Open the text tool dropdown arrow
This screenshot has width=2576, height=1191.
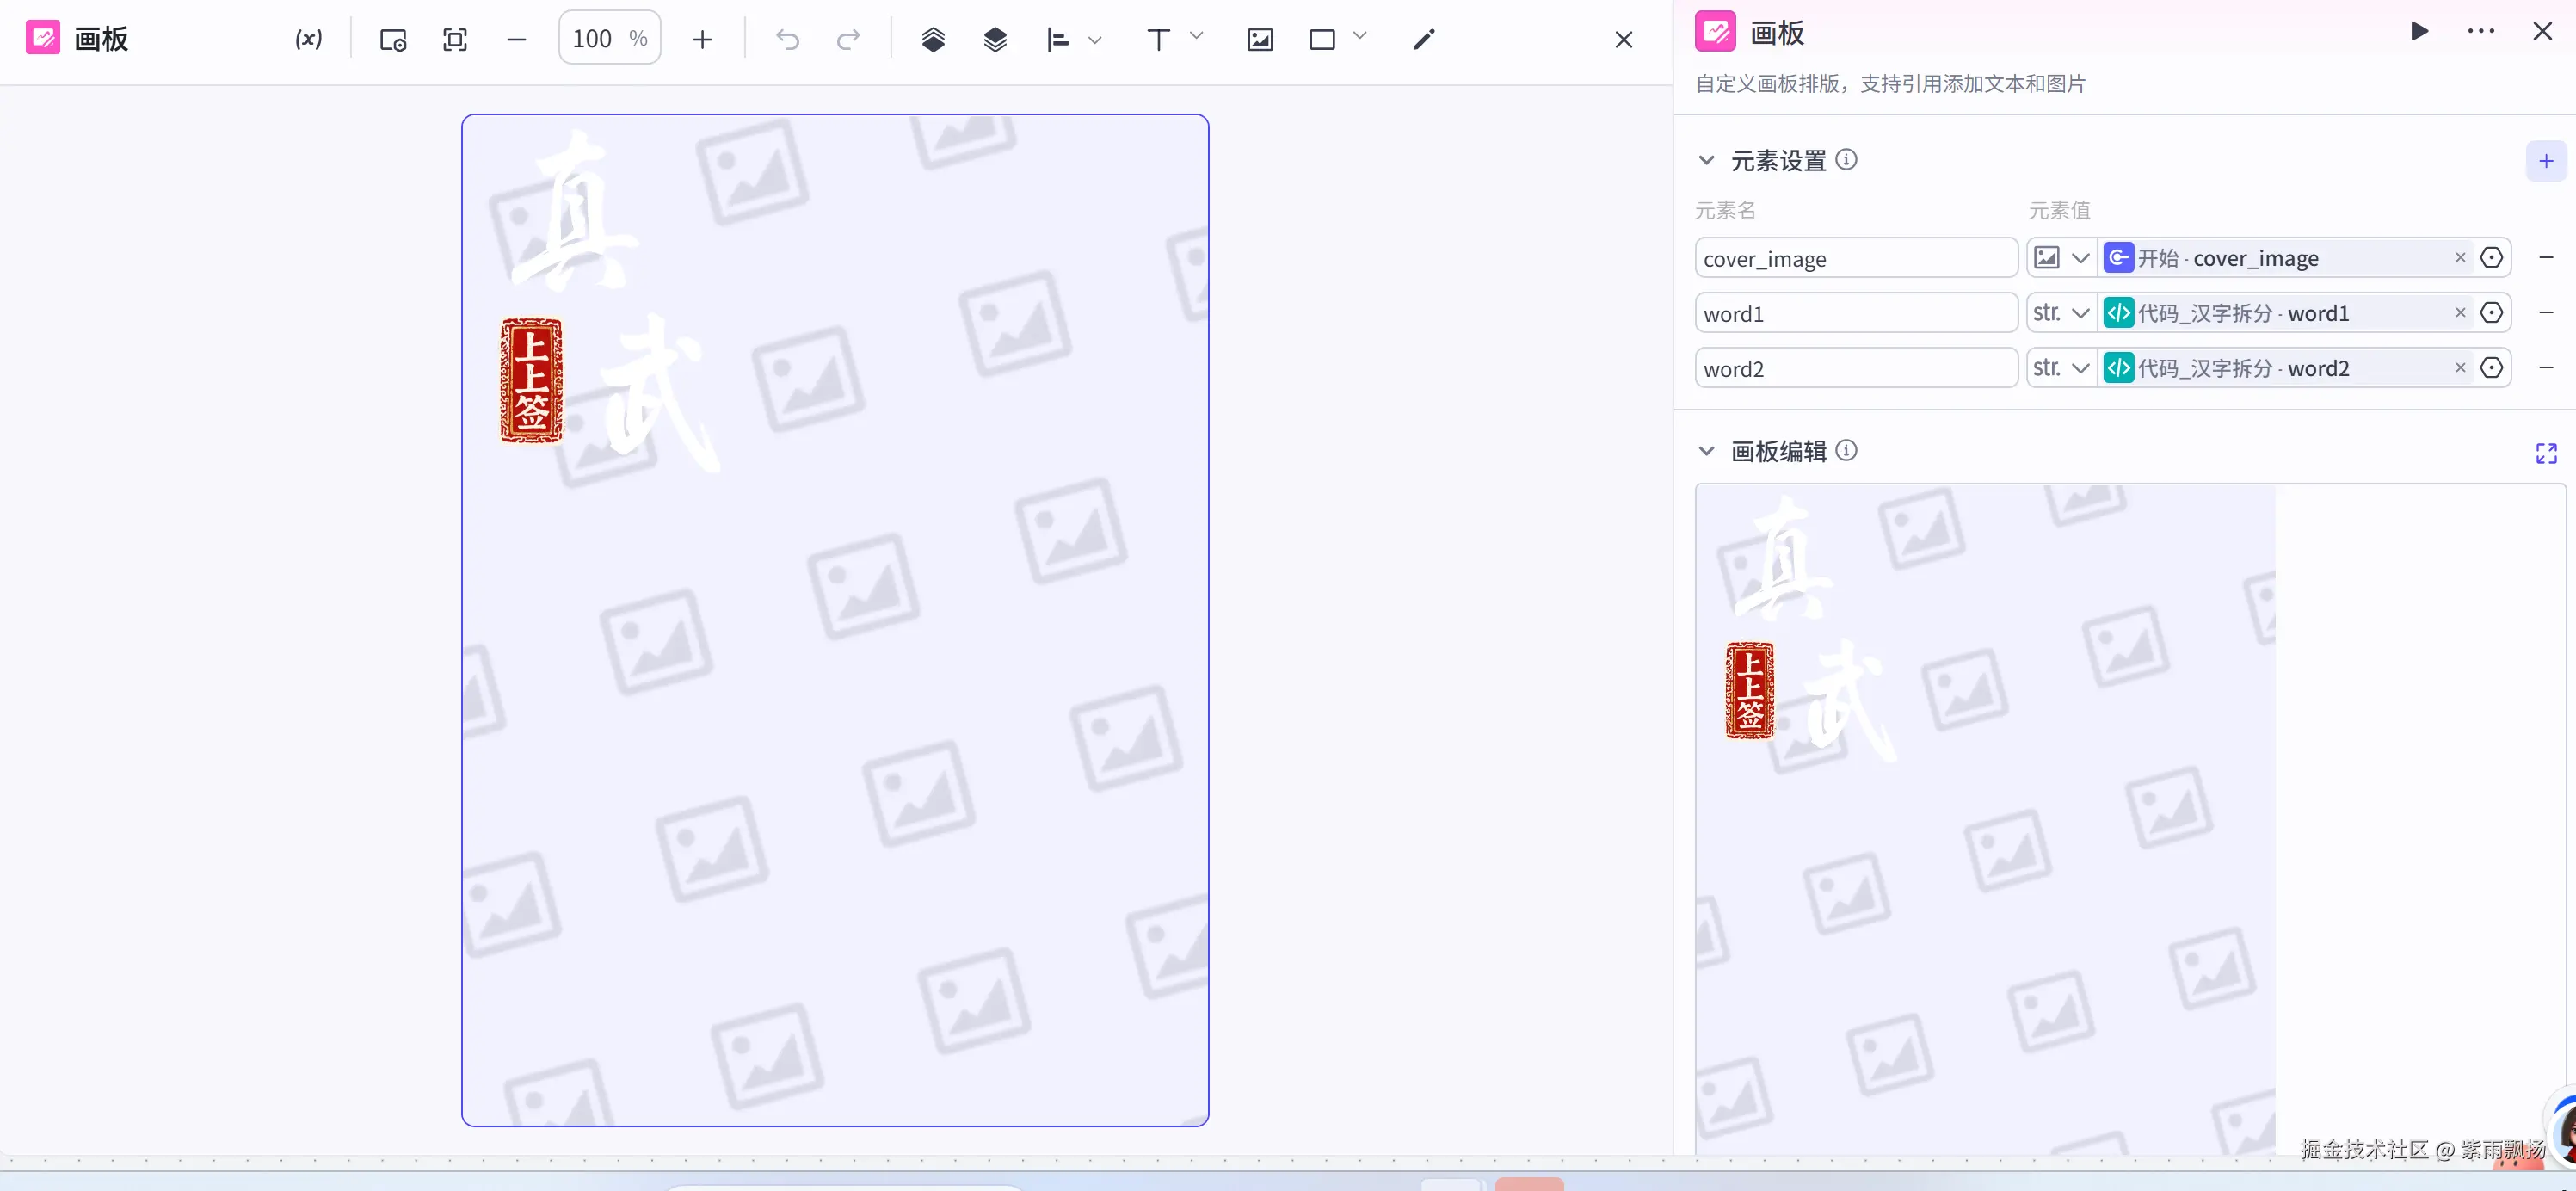tap(1196, 37)
